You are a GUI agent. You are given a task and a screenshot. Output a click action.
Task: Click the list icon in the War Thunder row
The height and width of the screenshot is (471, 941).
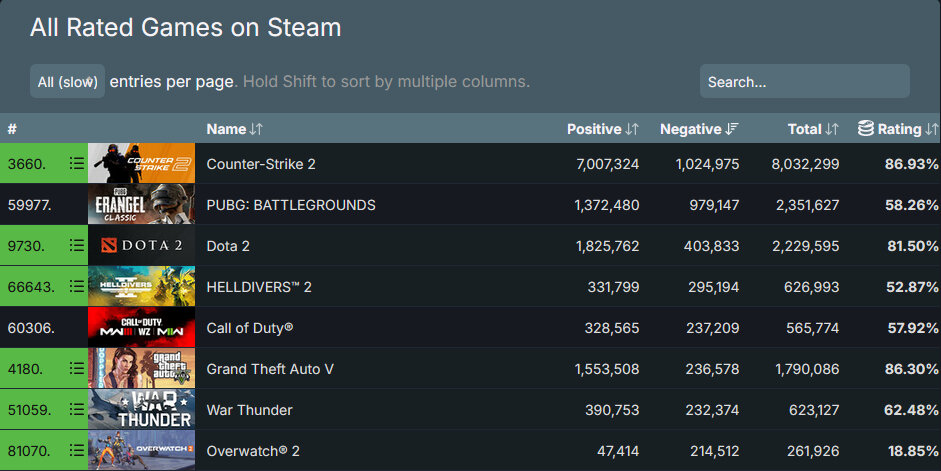76,409
